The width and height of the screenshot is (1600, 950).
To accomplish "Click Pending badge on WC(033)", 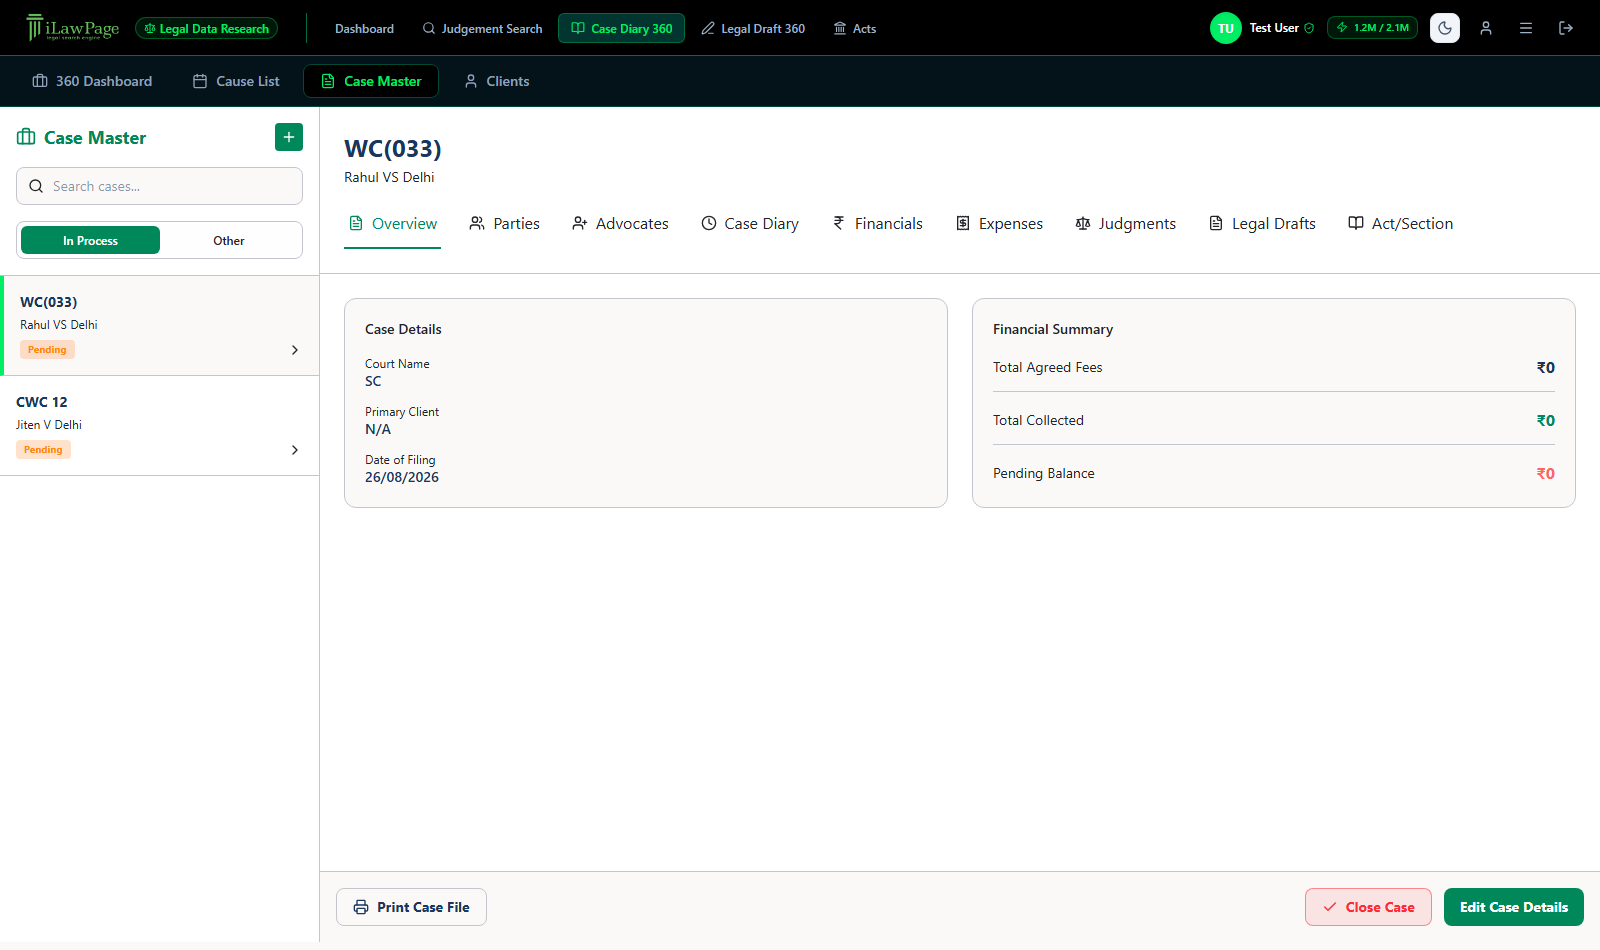I will (47, 350).
